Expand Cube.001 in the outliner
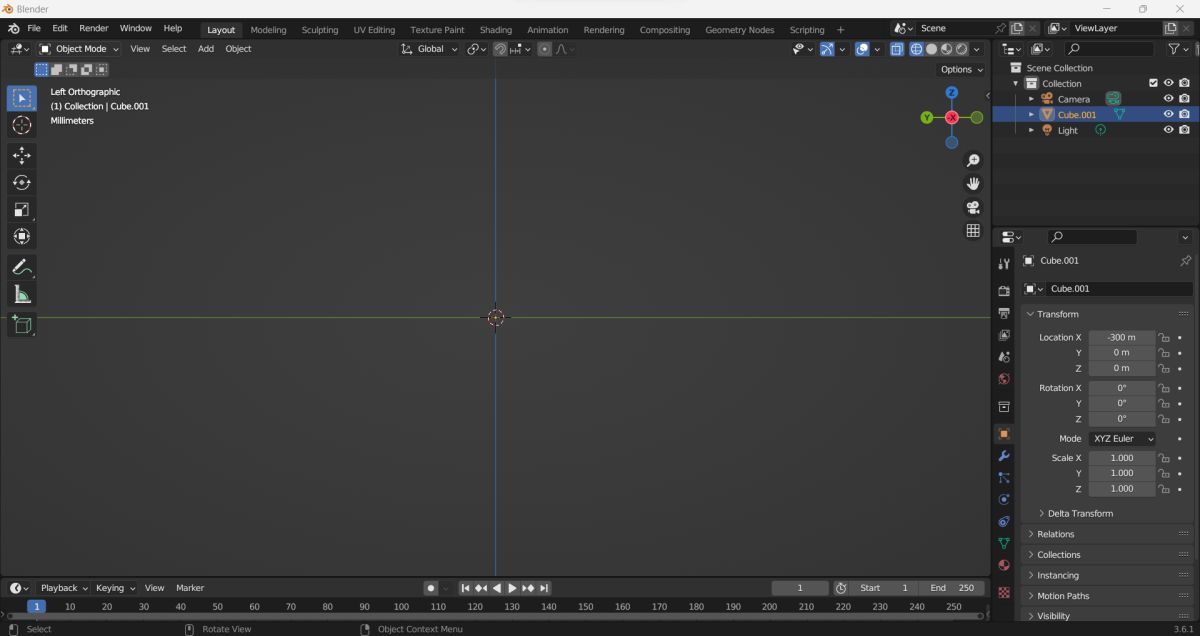This screenshot has width=1200, height=636. click(1032, 114)
